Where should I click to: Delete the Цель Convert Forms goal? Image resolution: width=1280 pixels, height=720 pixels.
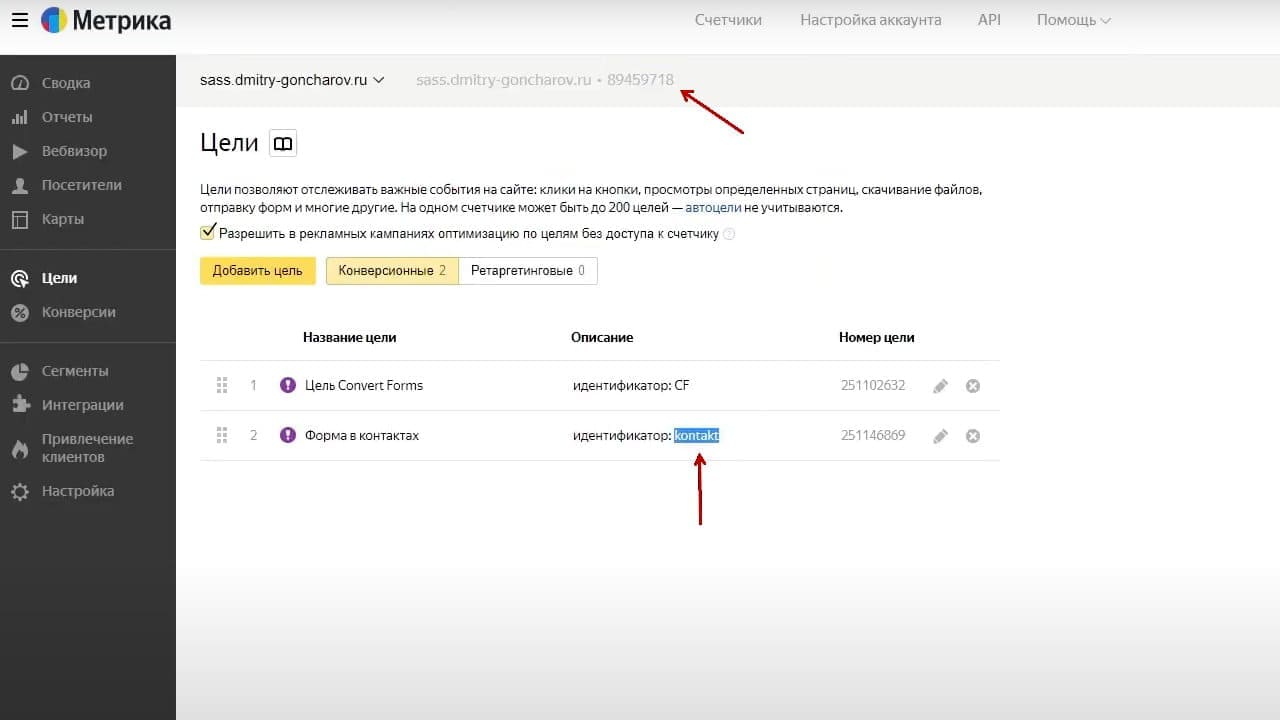973,386
